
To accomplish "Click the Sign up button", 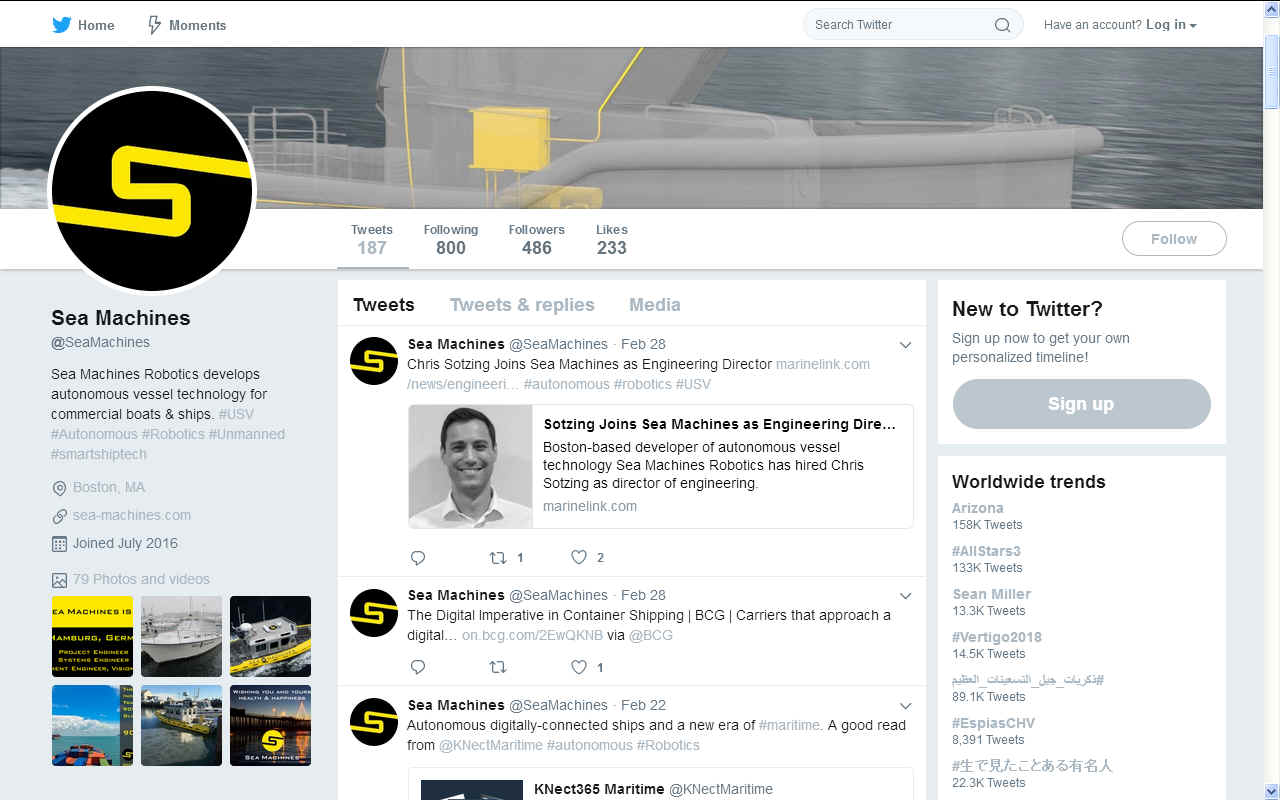I will click(x=1081, y=404).
